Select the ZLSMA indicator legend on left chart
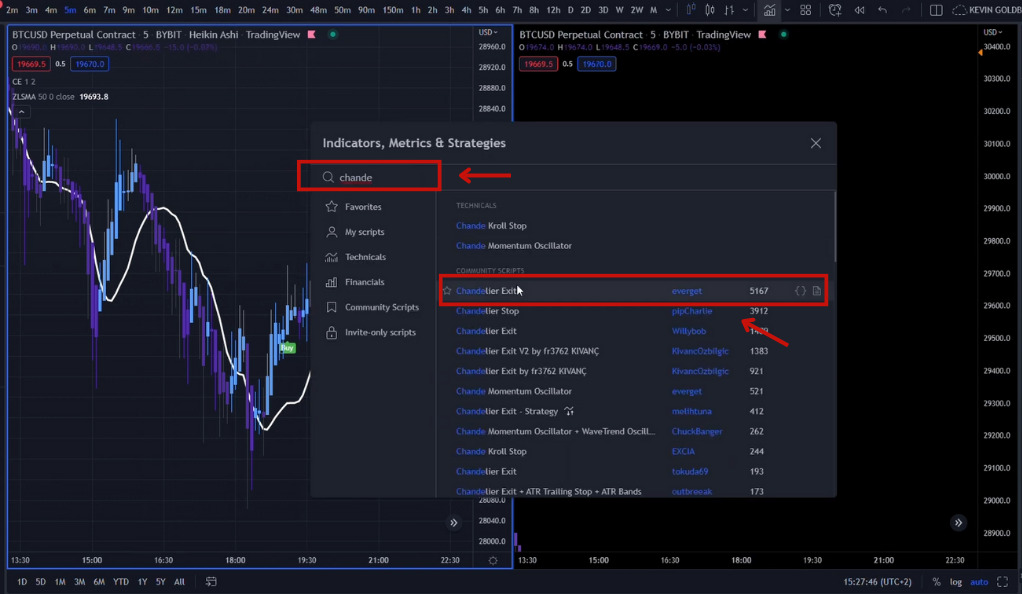 coord(61,97)
